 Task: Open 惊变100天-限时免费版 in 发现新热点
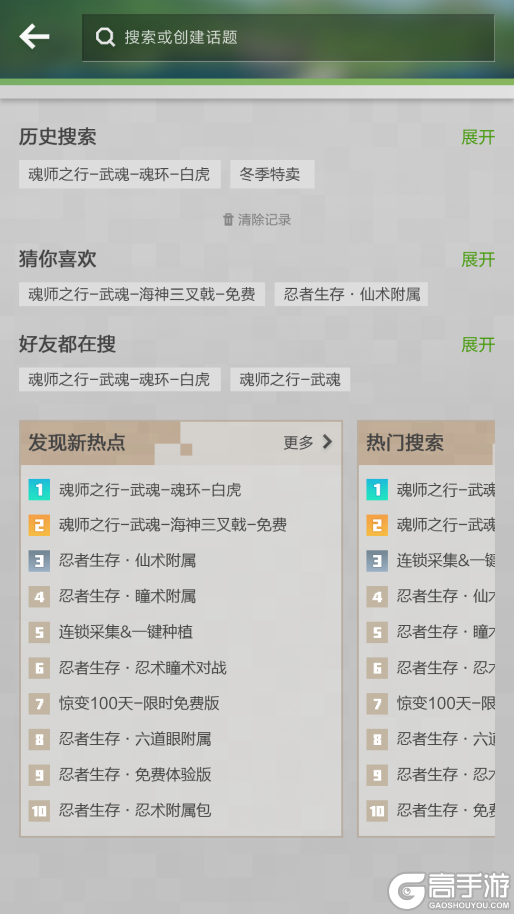pyautogui.click(x=139, y=703)
